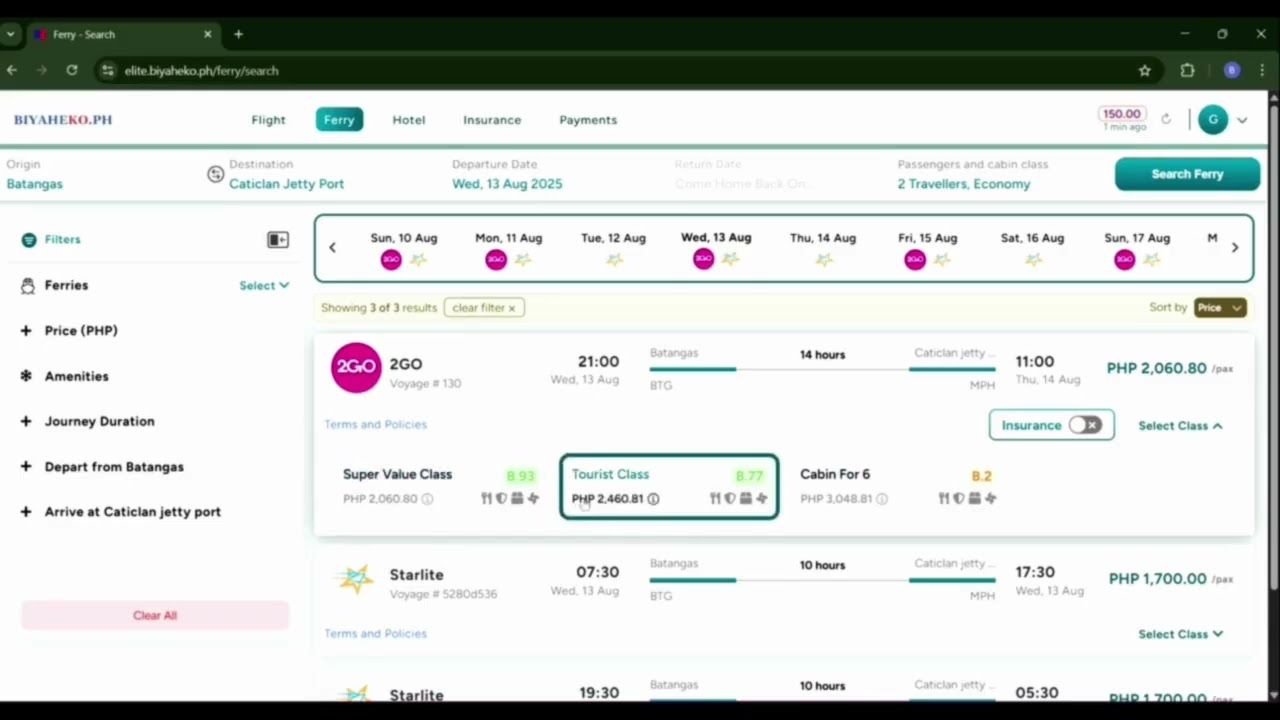Click the filter panel collapse icon
This screenshot has height=720, width=1280.
click(x=278, y=239)
